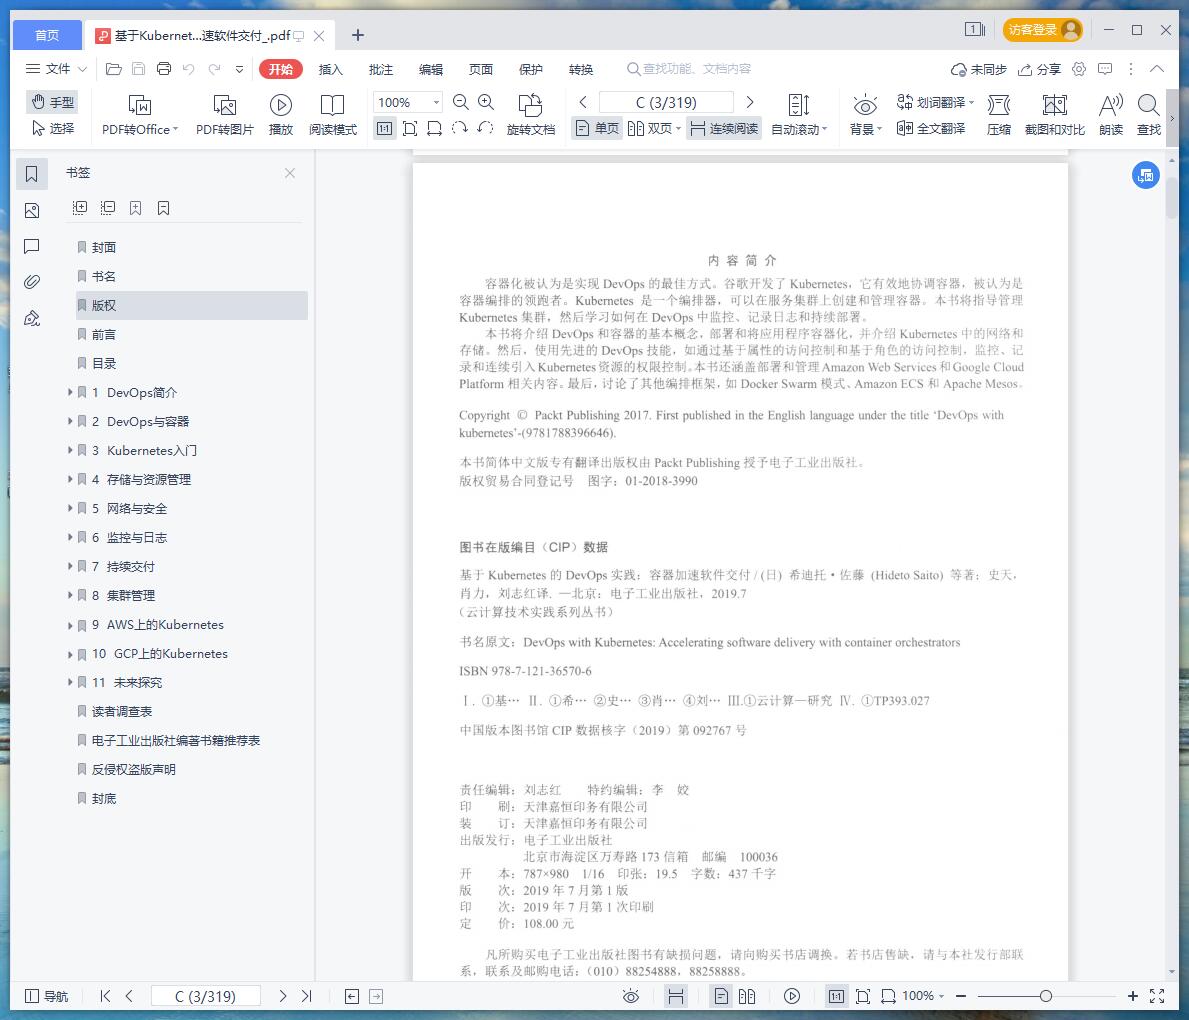
Task: Zoom in using ribbon magnifier plus
Action: point(486,102)
